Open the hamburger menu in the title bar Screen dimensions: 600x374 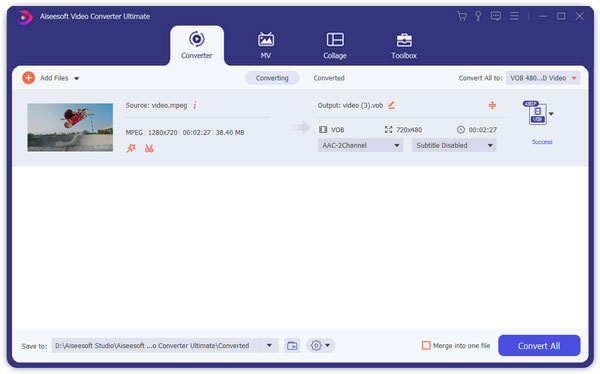click(515, 16)
